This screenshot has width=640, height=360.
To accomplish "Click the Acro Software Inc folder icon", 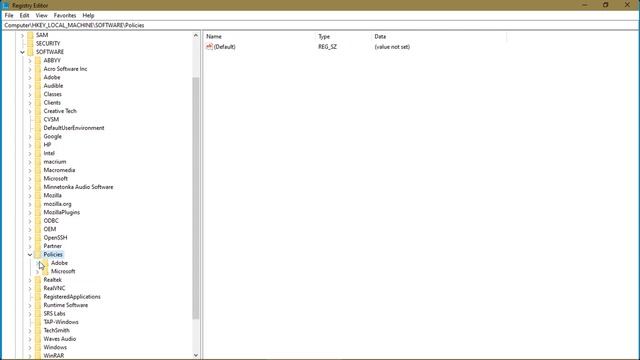I will (38, 69).
